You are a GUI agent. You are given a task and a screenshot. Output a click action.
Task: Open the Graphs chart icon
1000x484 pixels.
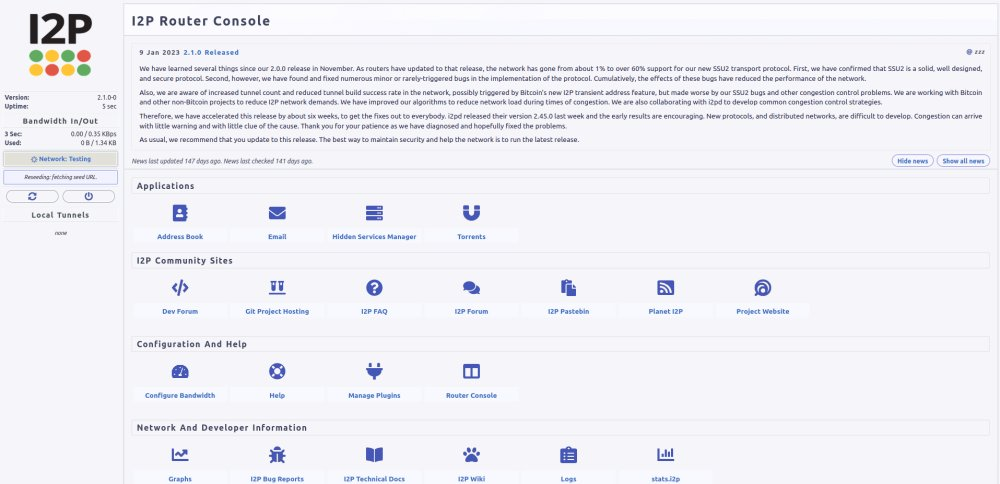pyautogui.click(x=180, y=455)
